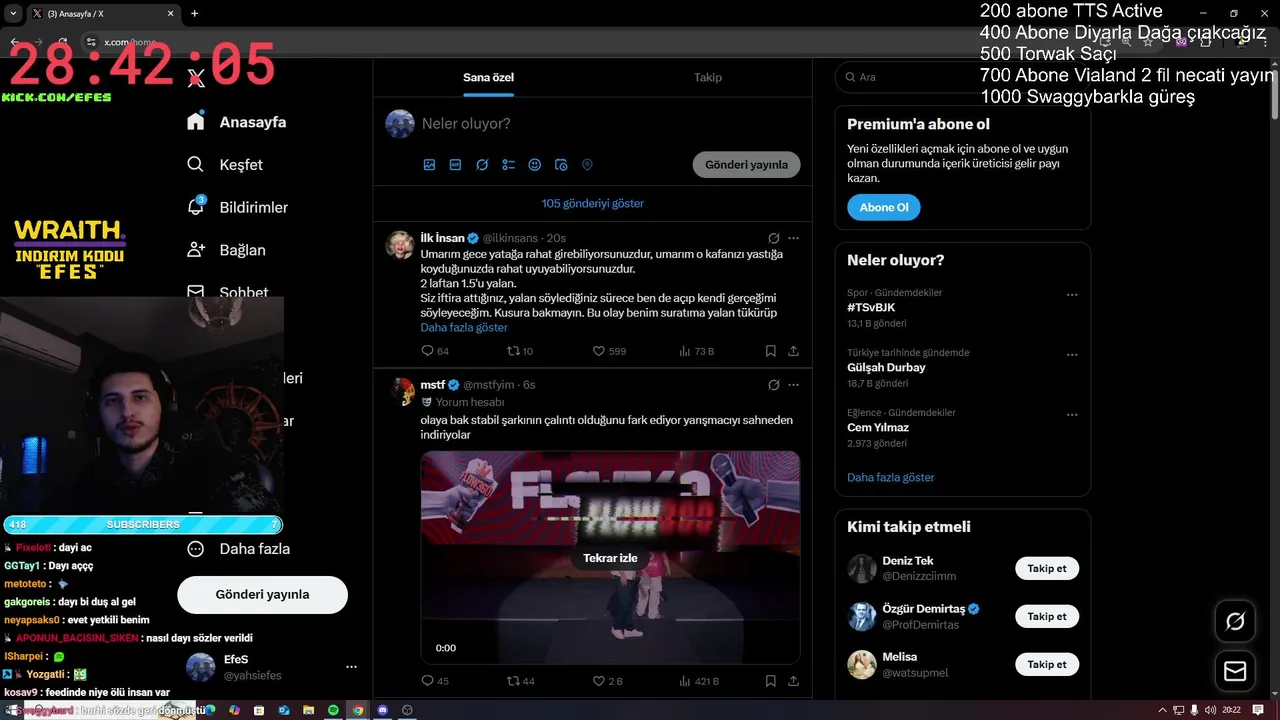Open Discord from the taskbar
1280x720 pixels.
pyautogui.click(x=382, y=710)
